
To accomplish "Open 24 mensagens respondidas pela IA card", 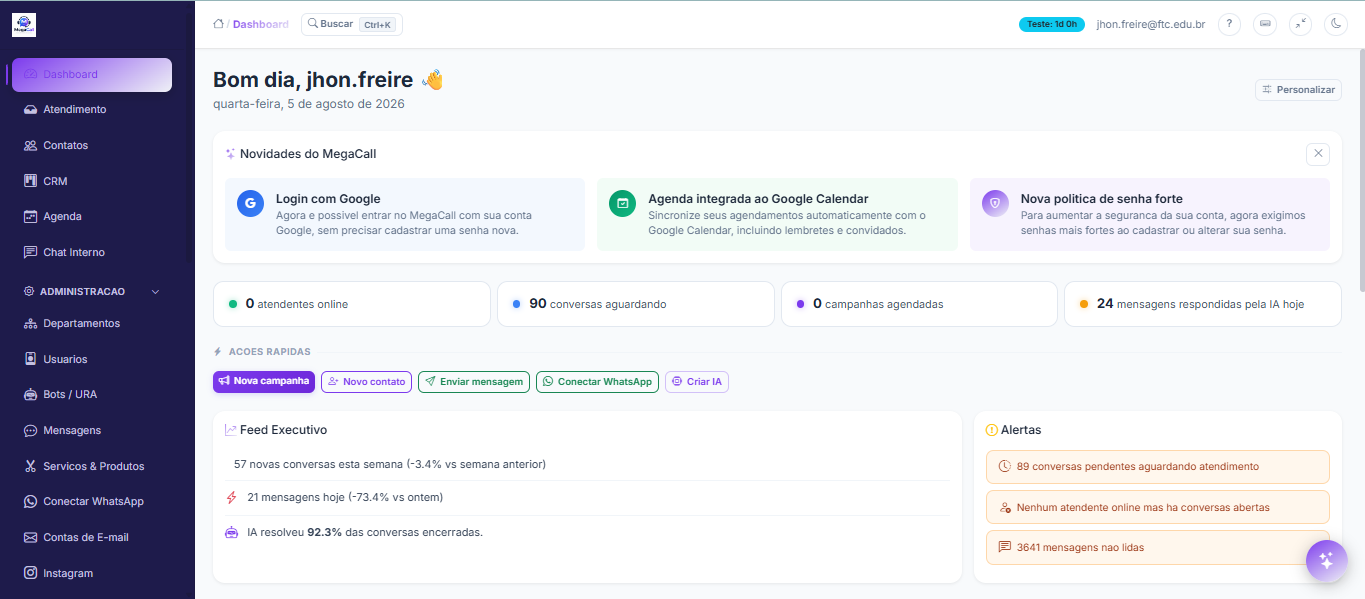I will 1203,304.
